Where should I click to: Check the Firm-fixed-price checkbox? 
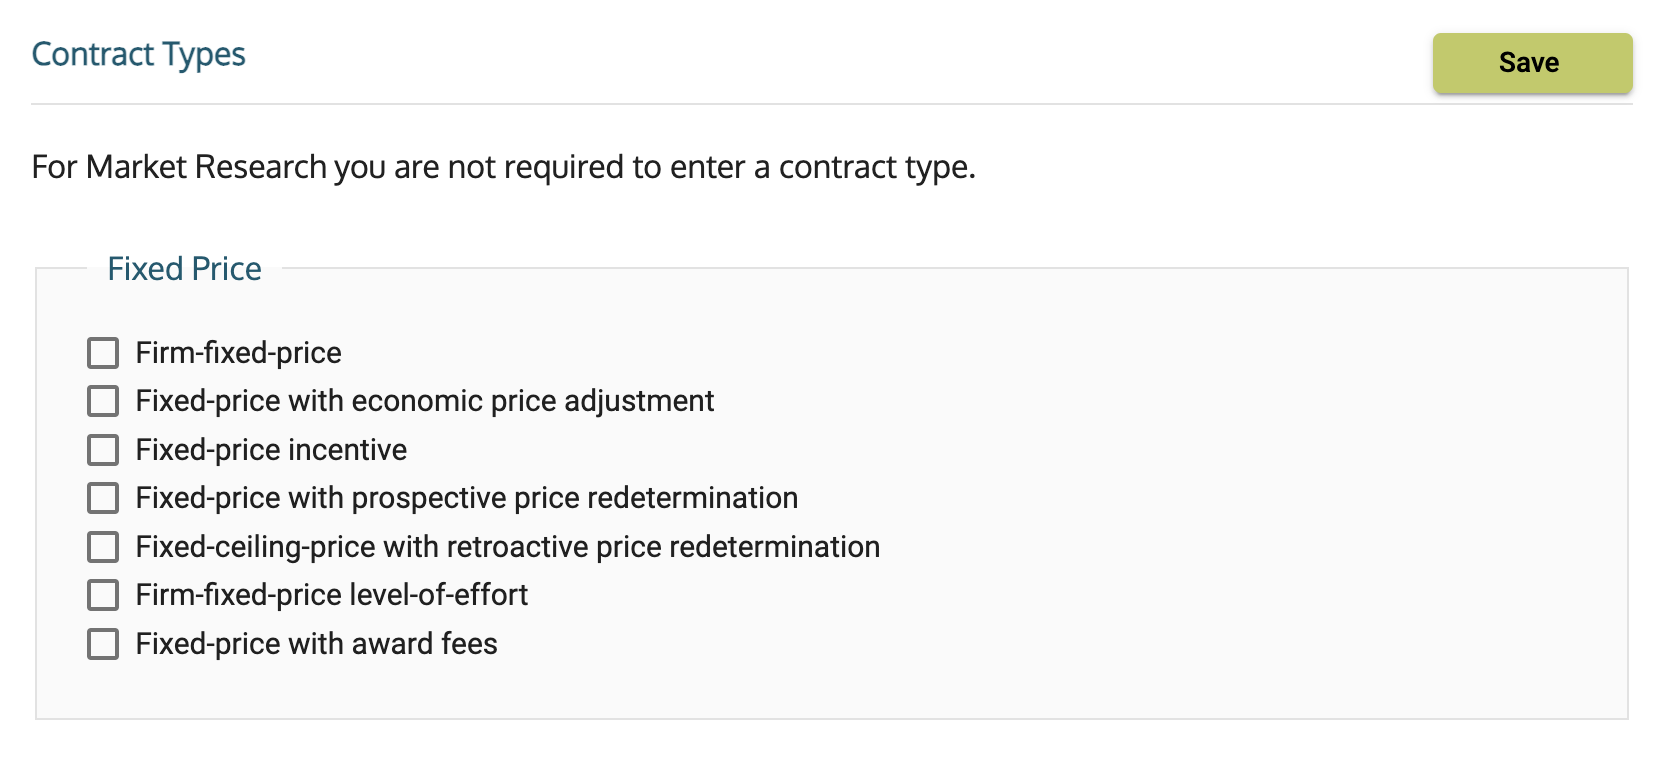pyautogui.click(x=103, y=353)
